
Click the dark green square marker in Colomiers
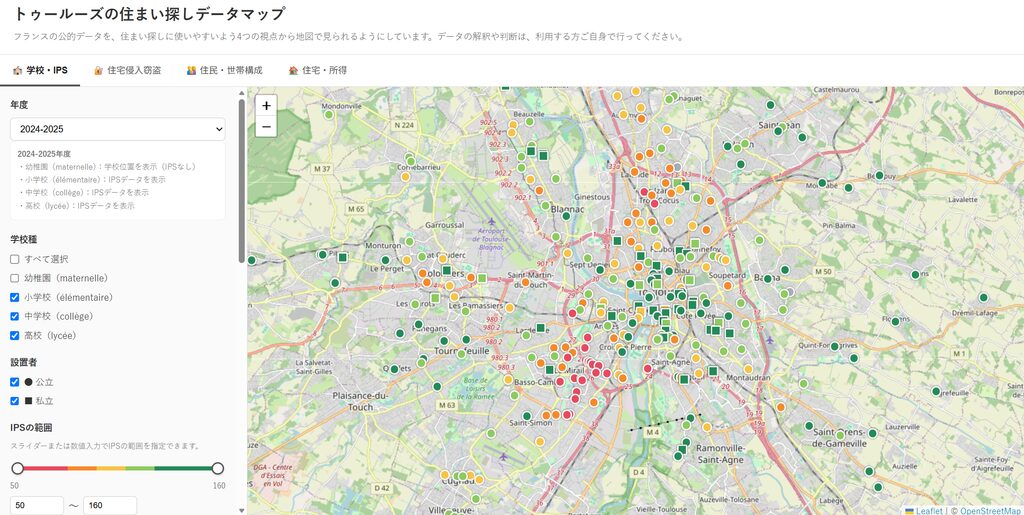(447, 270)
